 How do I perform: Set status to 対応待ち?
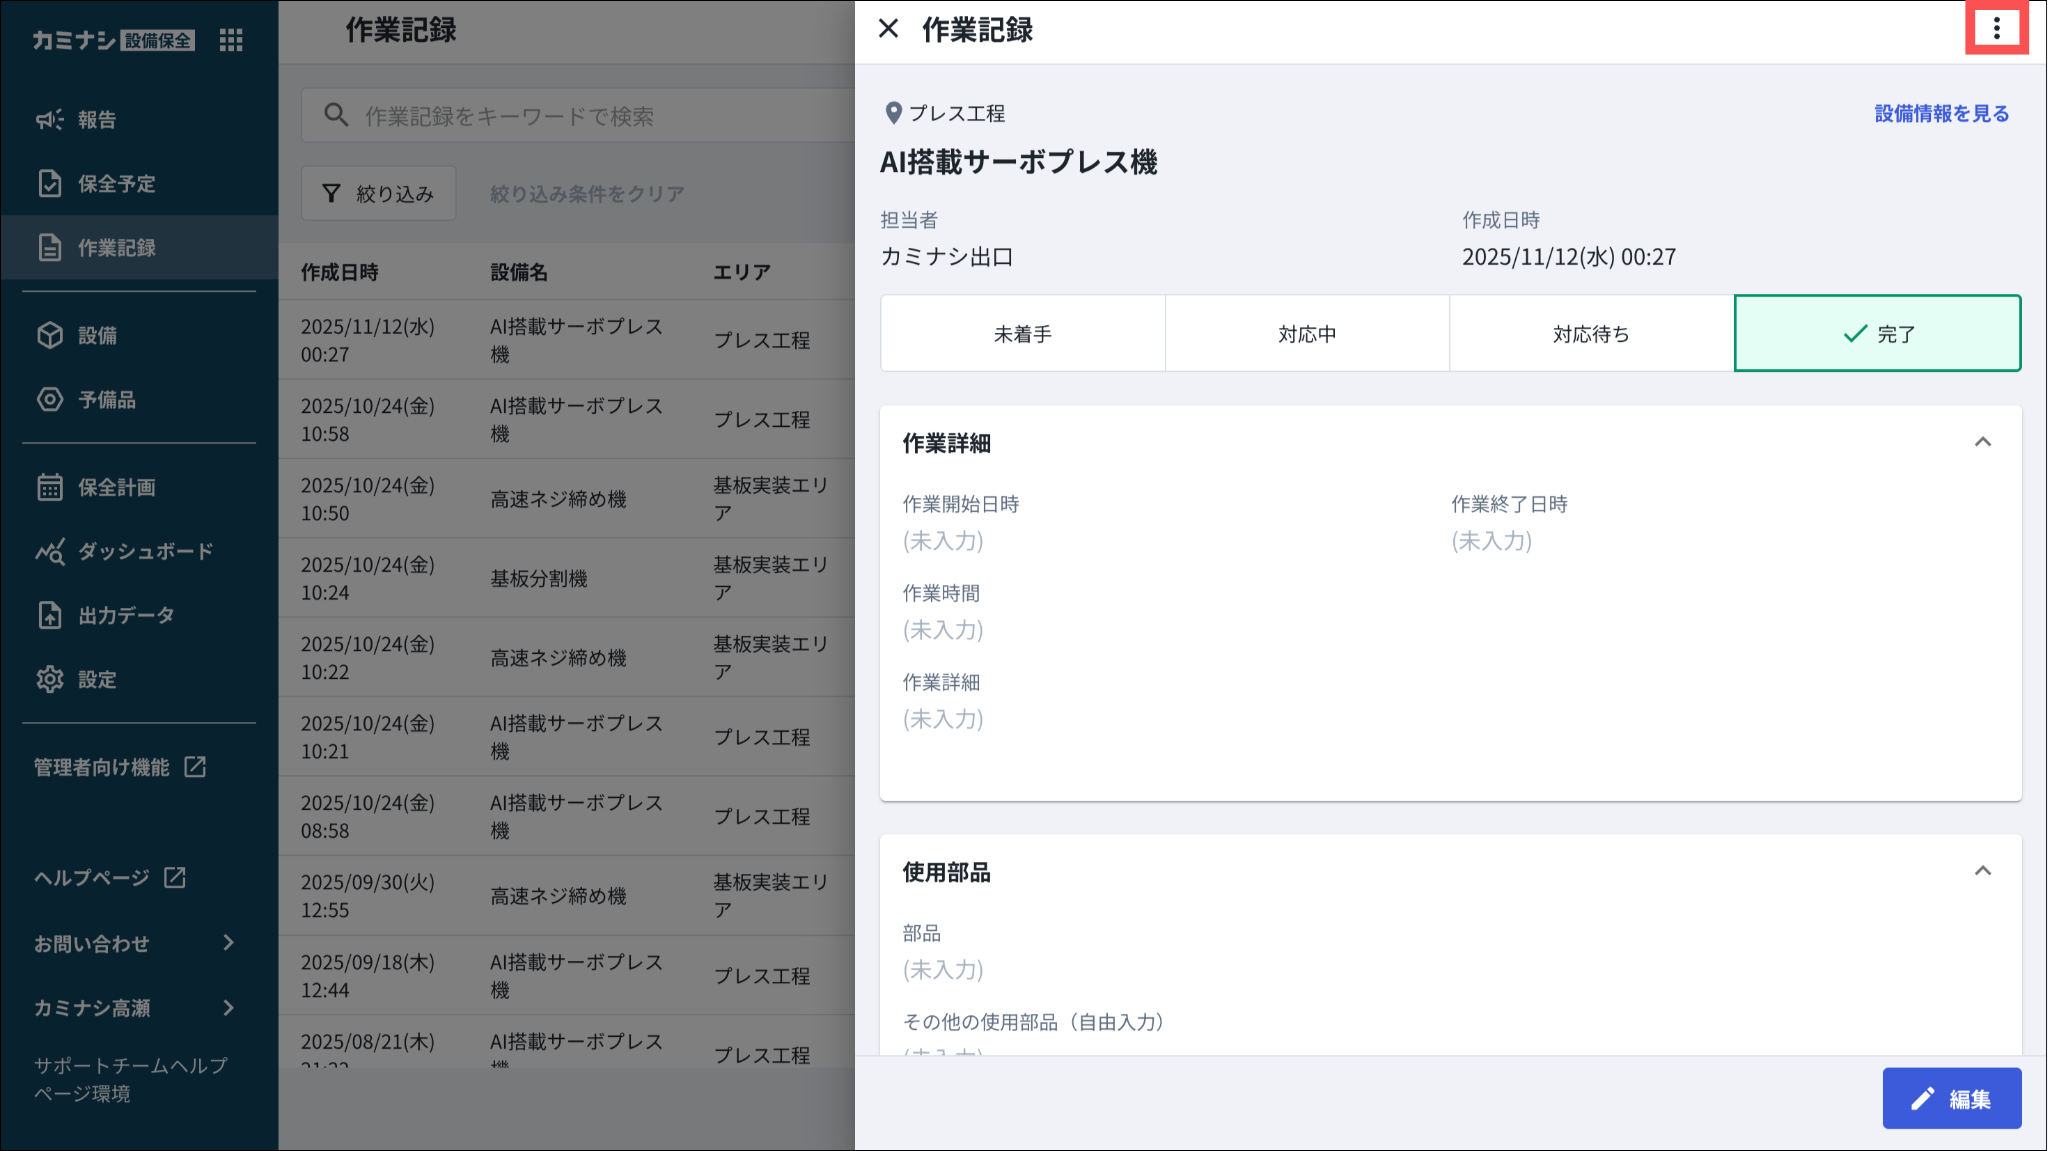tap(1590, 334)
